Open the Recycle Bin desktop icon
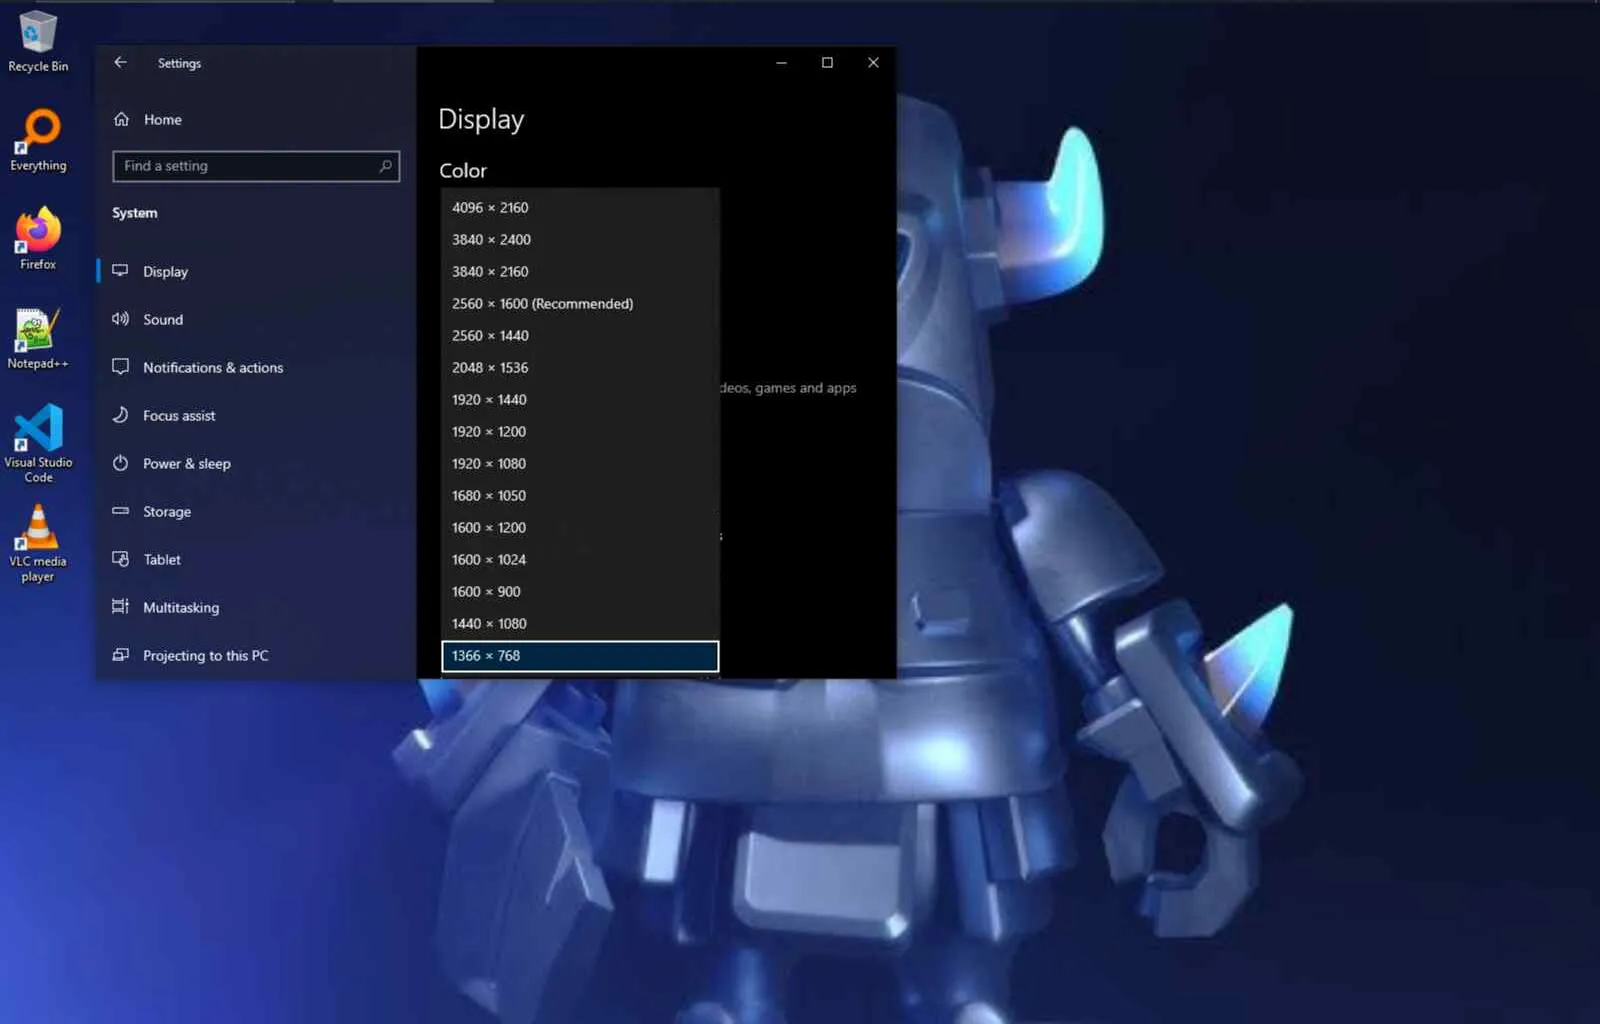Image resolution: width=1600 pixels, height=1024 pixels. (38, 42)
